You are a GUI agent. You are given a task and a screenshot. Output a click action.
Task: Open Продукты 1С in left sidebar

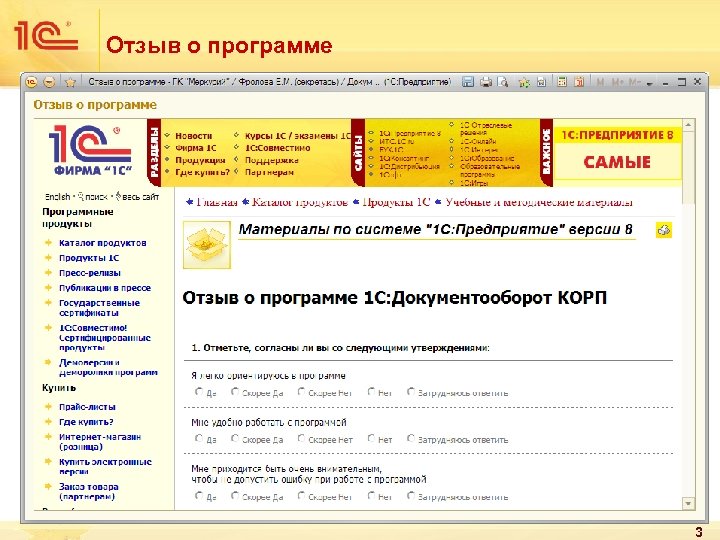(89, 258)
